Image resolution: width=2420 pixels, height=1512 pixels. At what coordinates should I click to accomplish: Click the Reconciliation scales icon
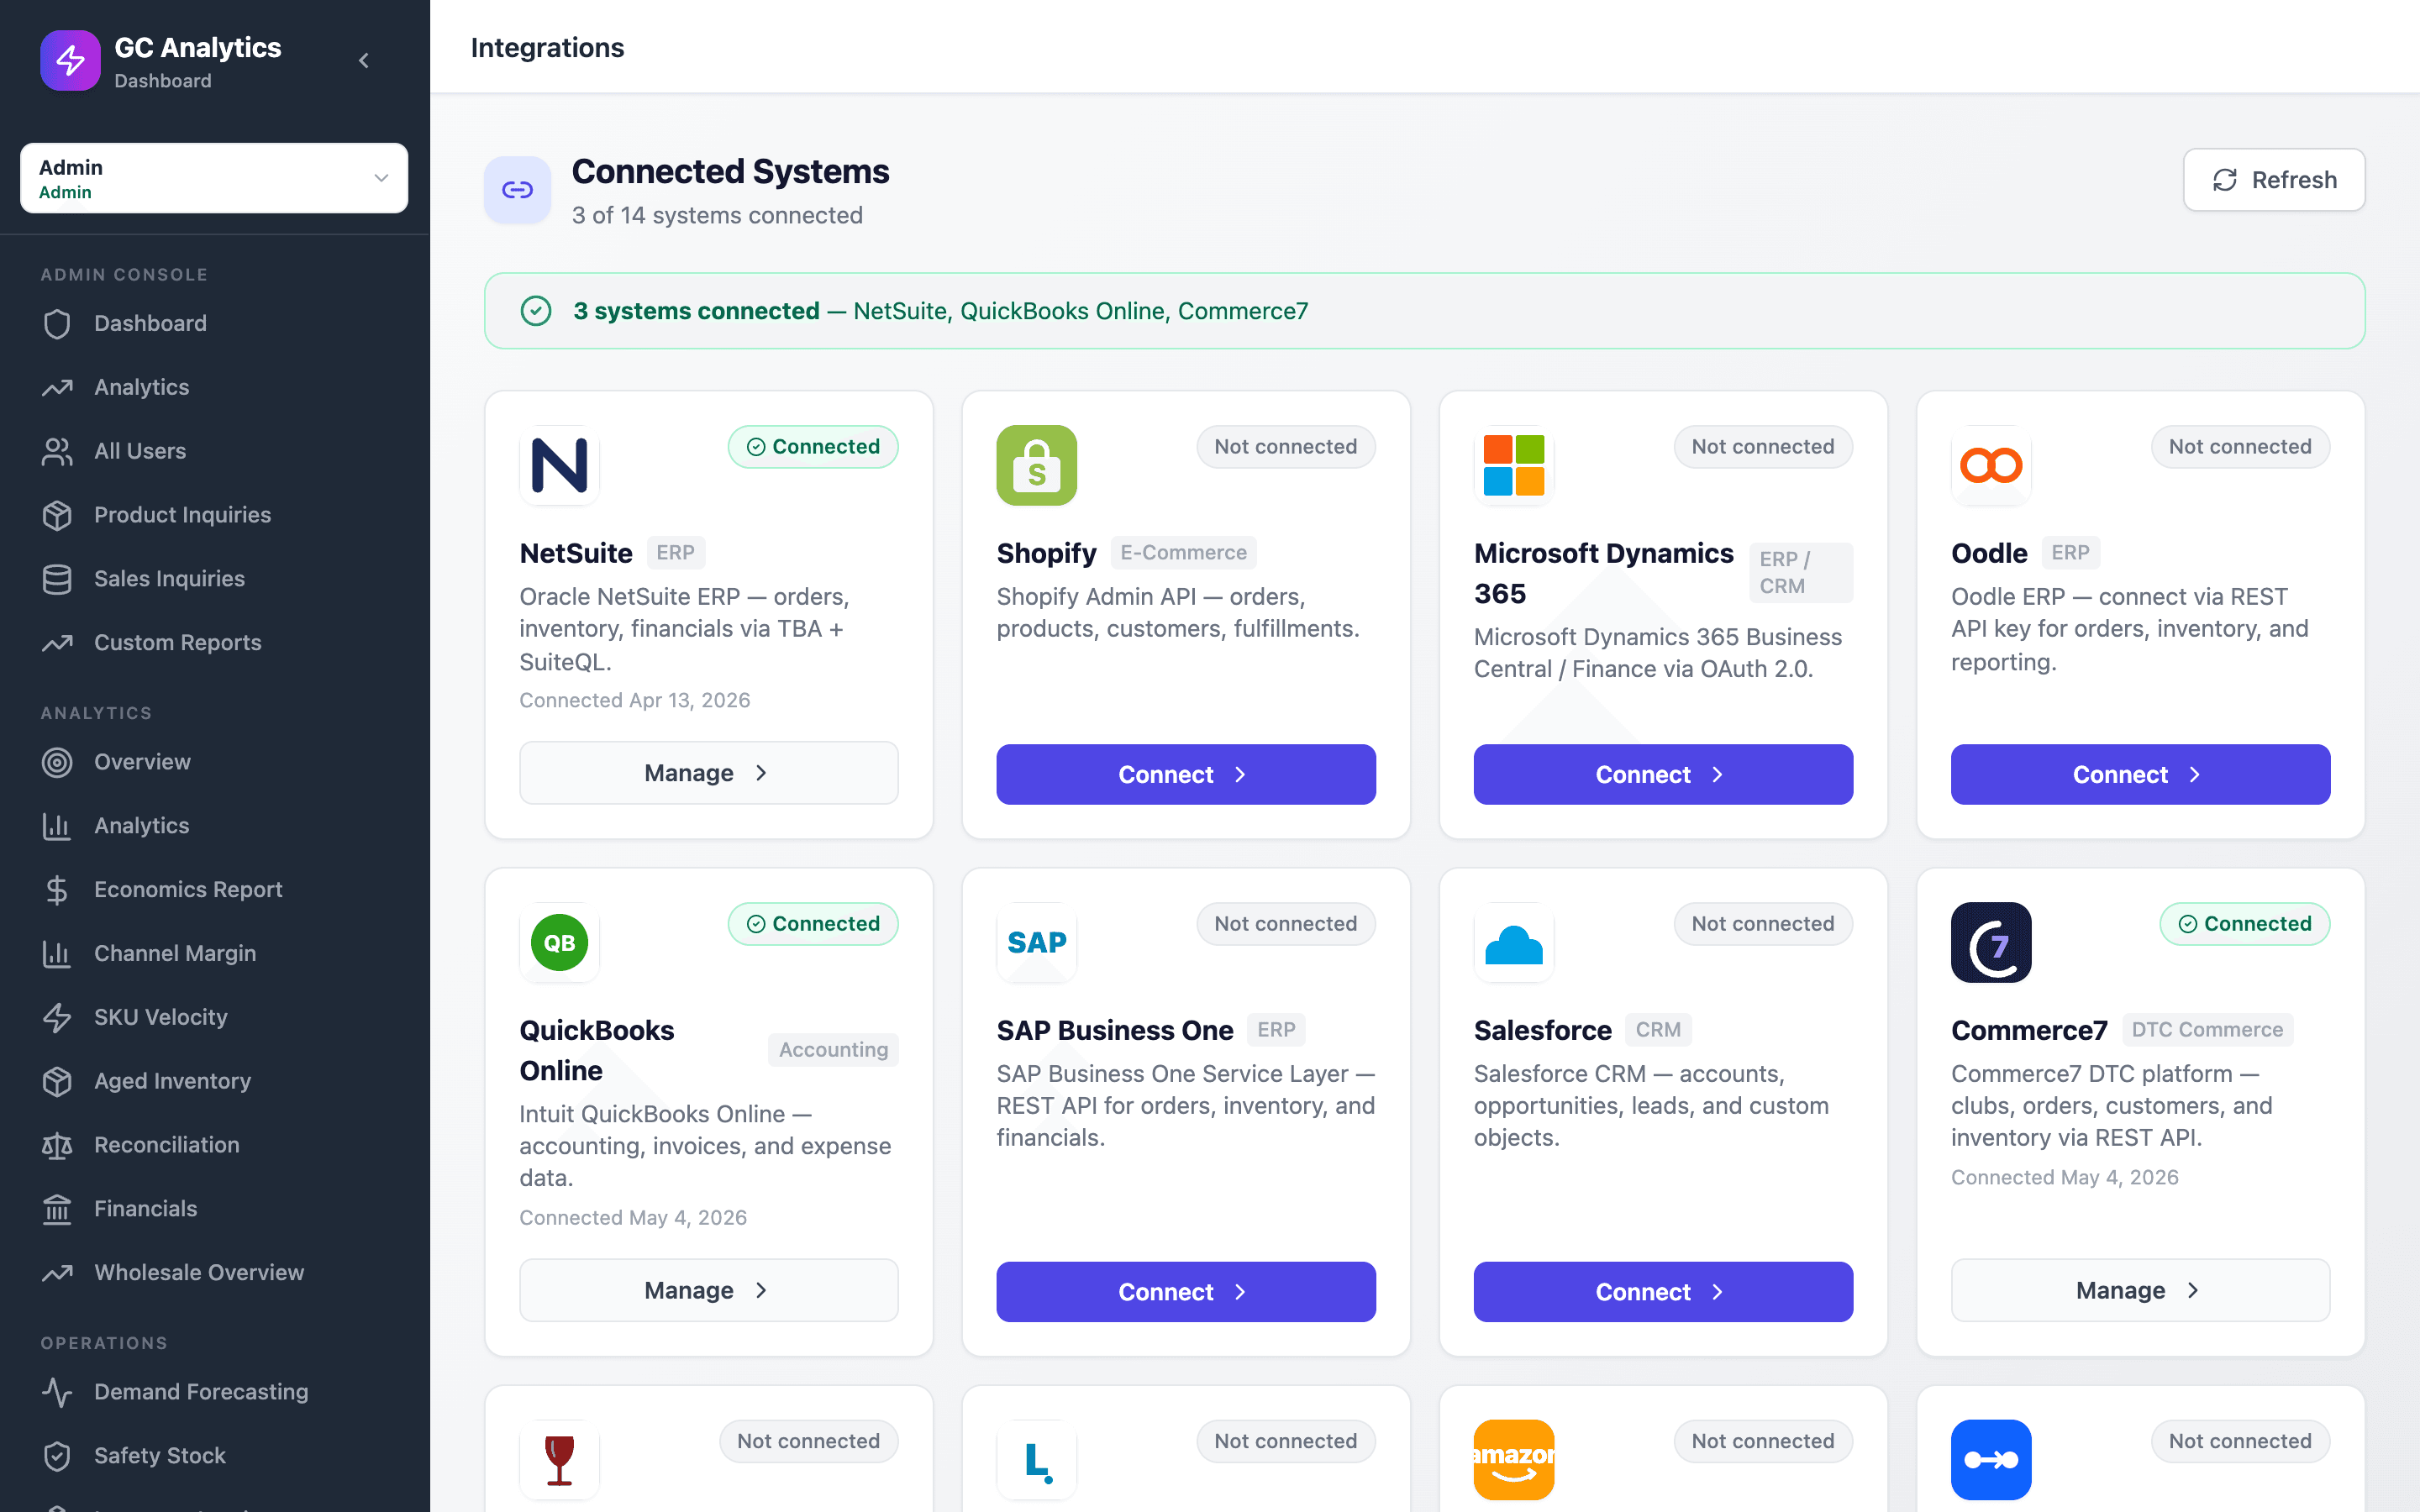[x=57, y=1145]
